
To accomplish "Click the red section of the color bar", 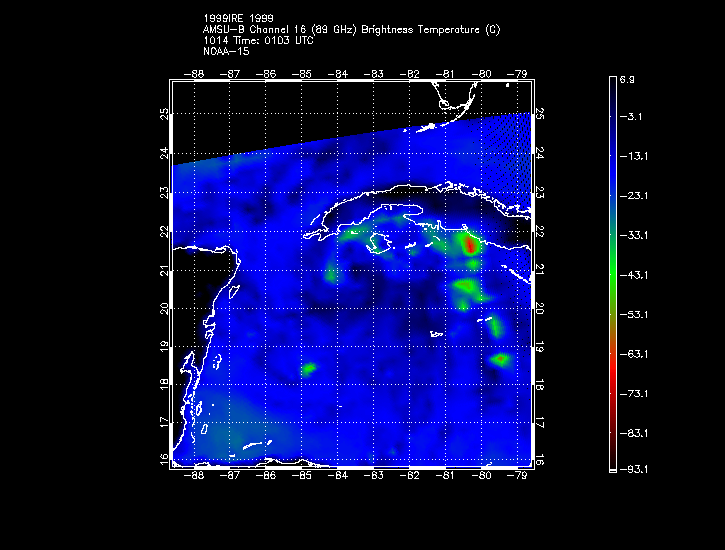I will click(613, 370).
